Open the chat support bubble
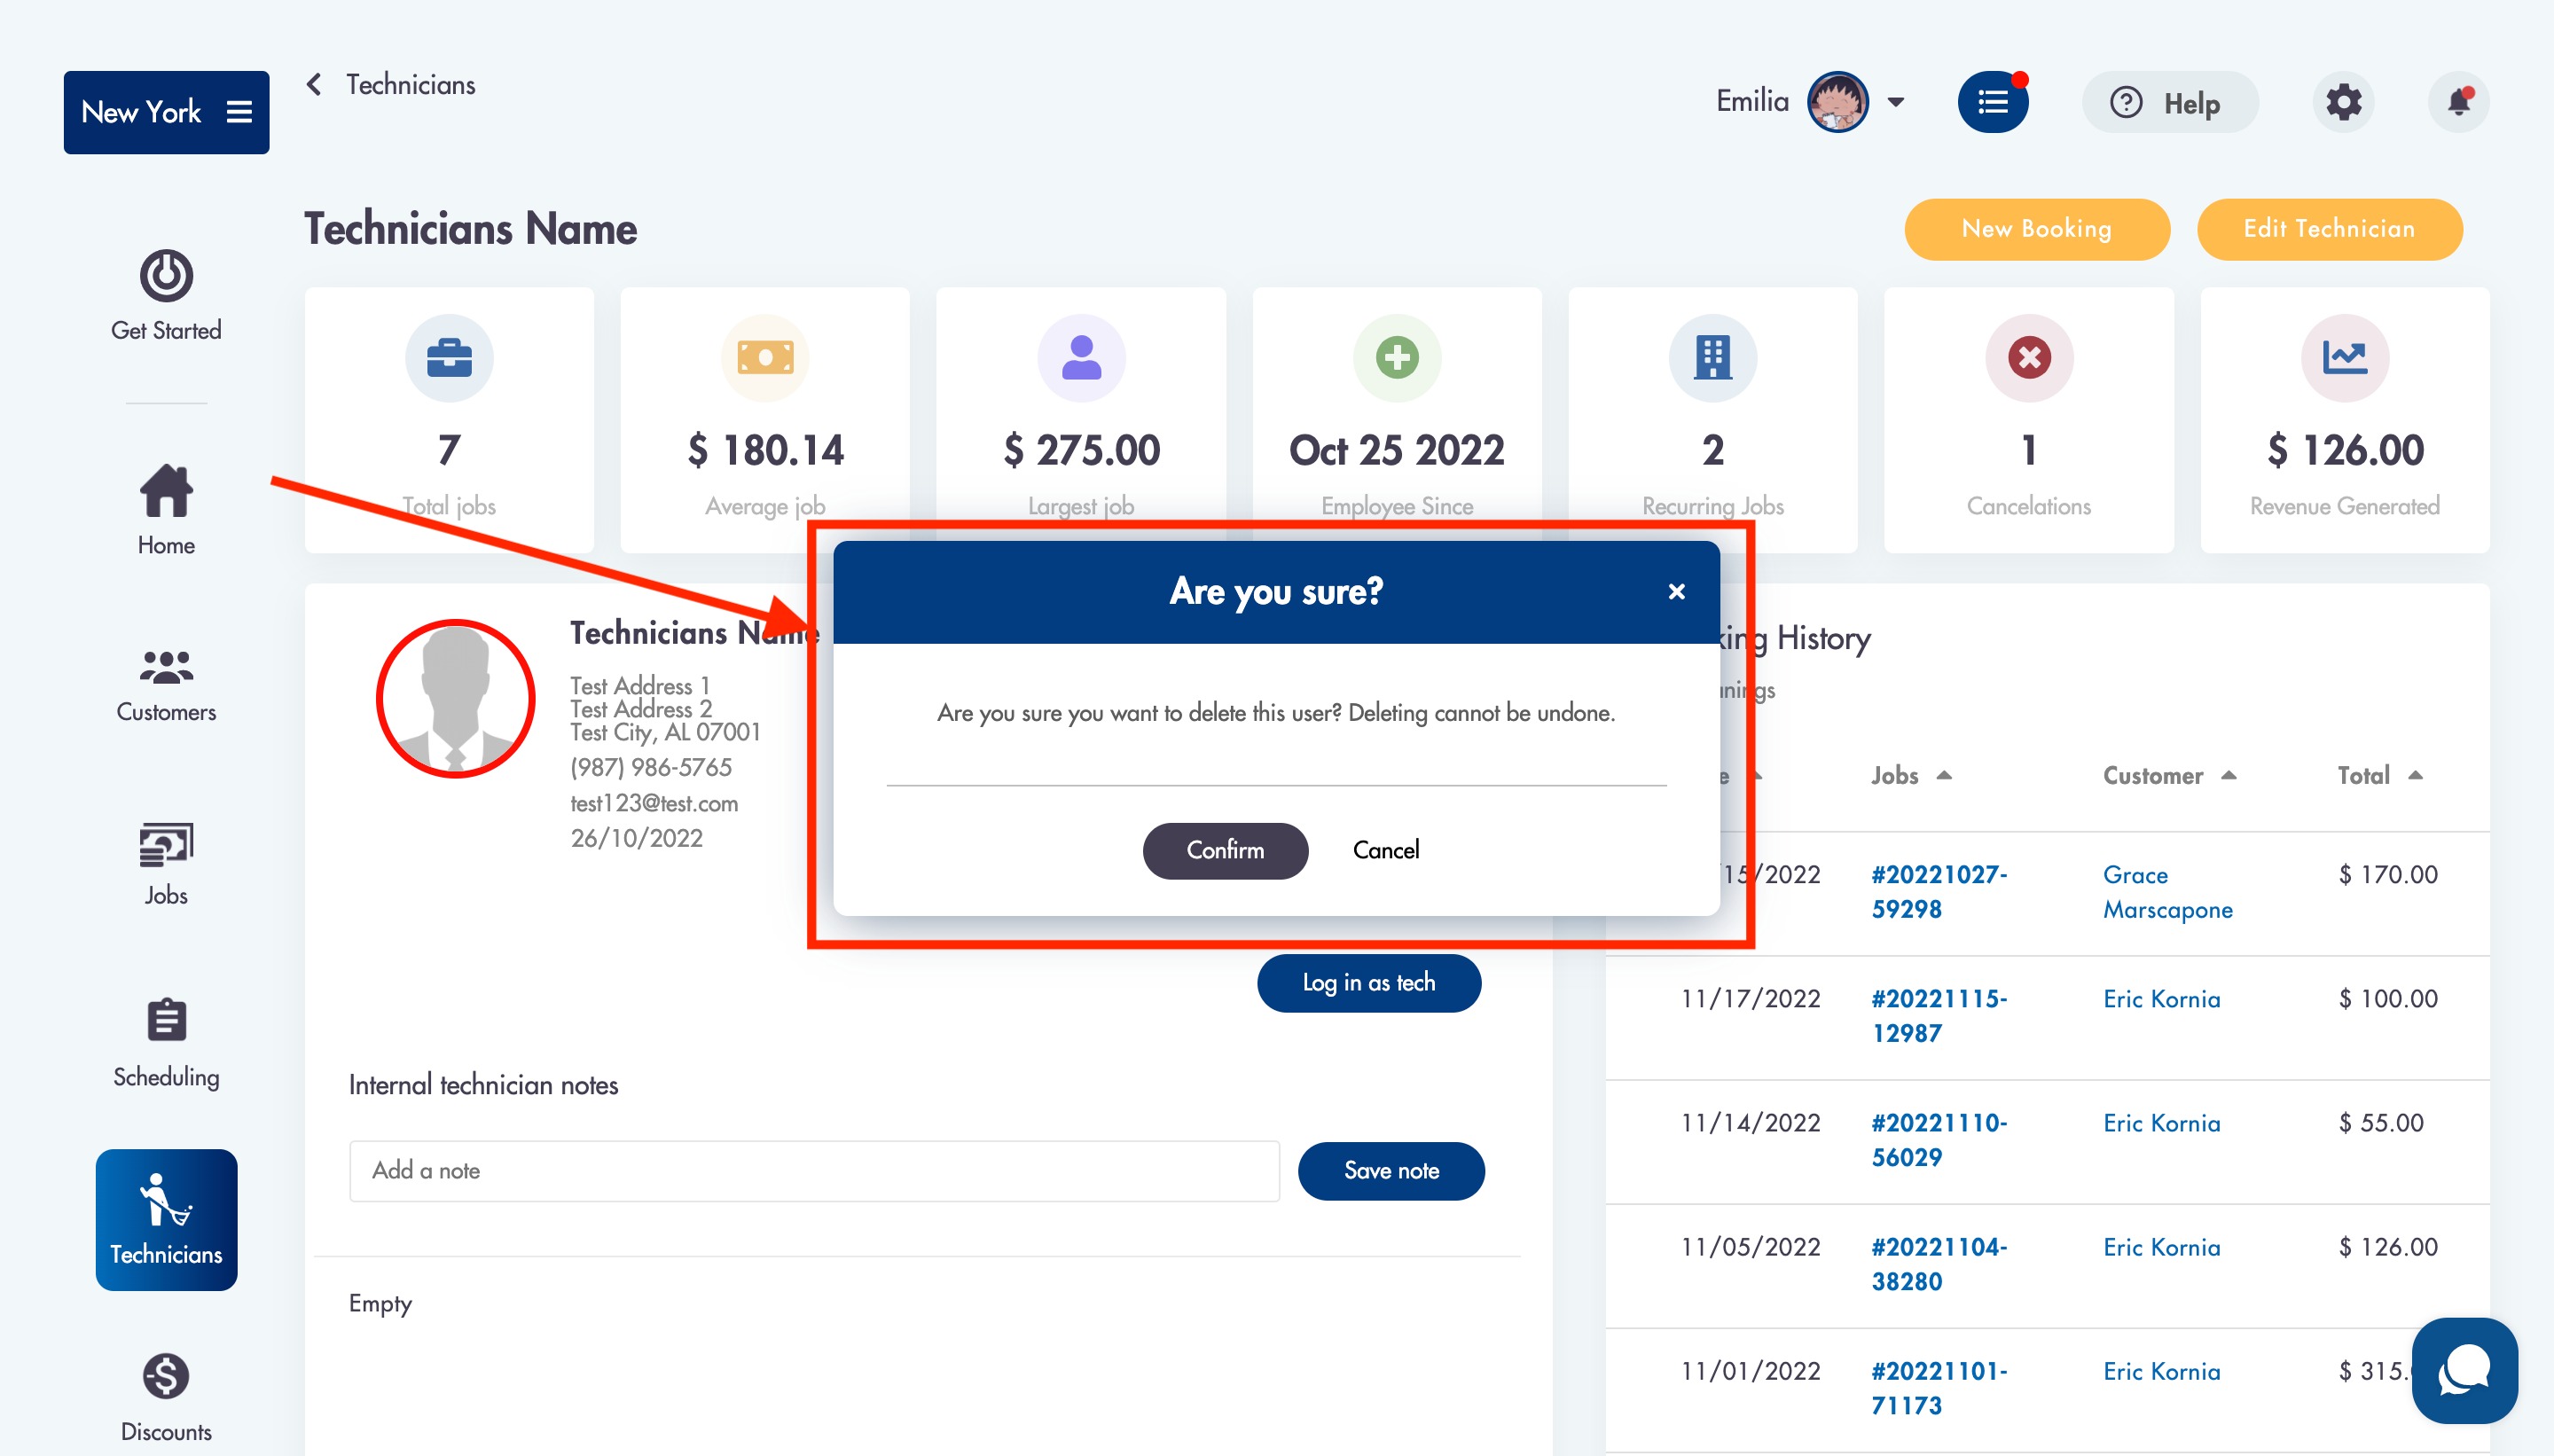The image size is (2554, 1456). (x=2464, y=1370)
